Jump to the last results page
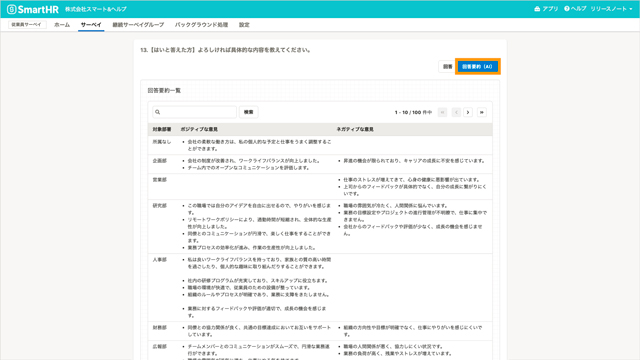 482,112
